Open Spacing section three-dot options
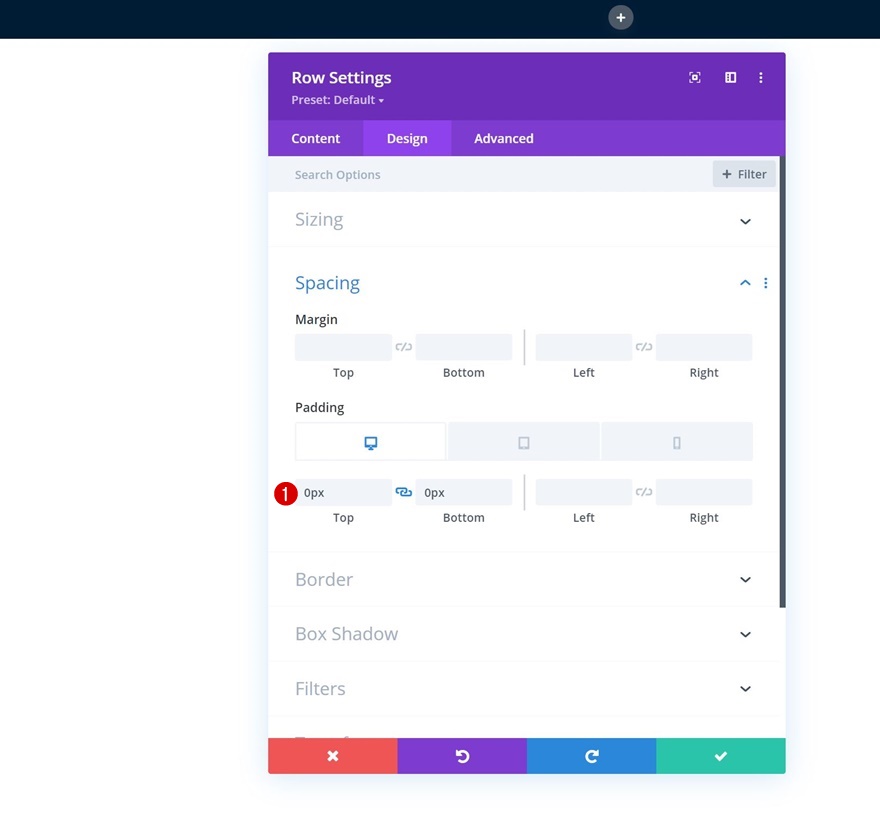This screenshot has height=828, width=880. click(766, 283)
